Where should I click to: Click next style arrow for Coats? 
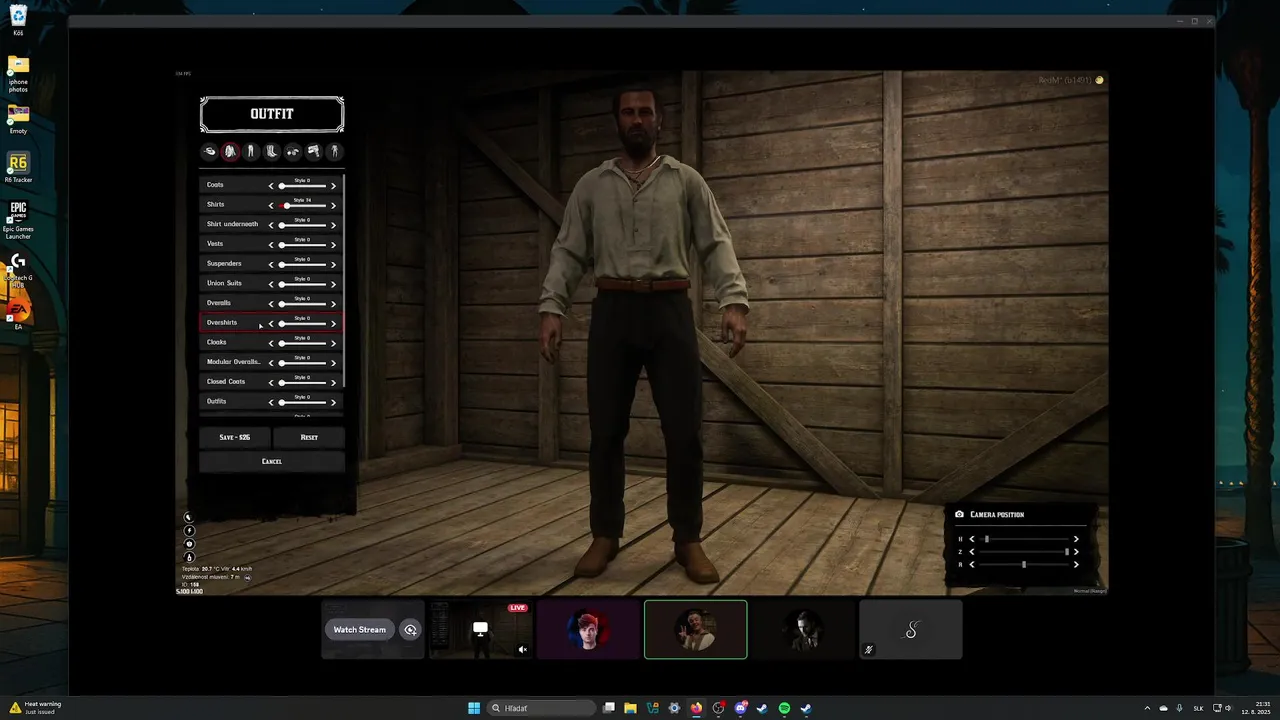[x=333, y=186]
